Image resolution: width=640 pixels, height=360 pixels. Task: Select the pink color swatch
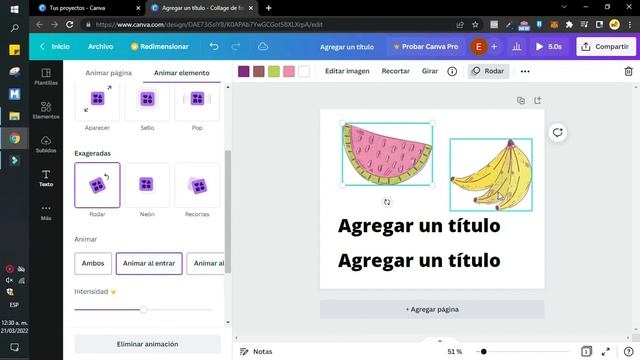(289, 71)
